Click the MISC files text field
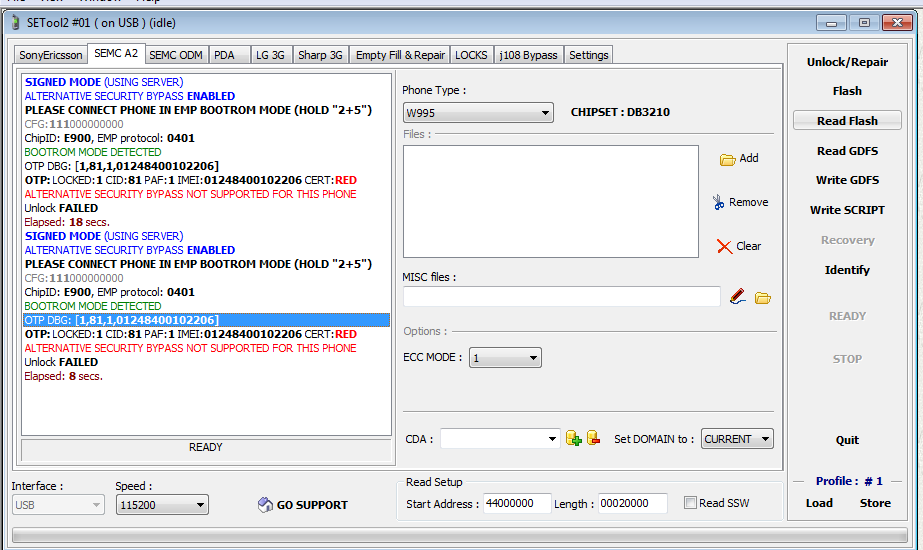 pyautogui.click(x=562, y=296)
